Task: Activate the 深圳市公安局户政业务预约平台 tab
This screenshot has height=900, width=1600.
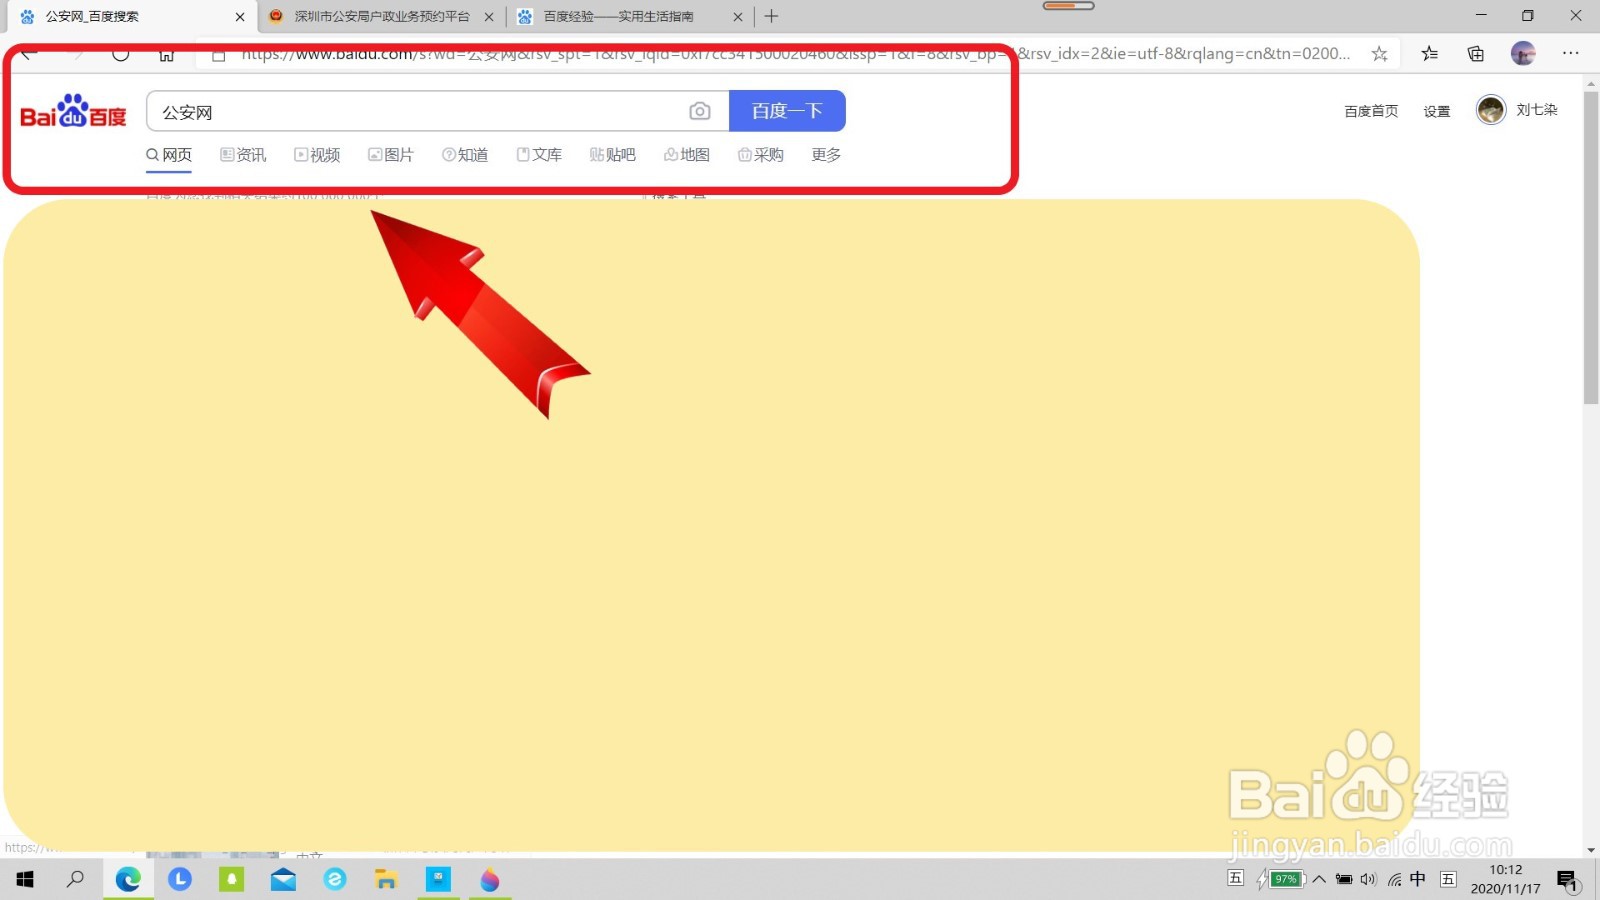Action: 382,17
